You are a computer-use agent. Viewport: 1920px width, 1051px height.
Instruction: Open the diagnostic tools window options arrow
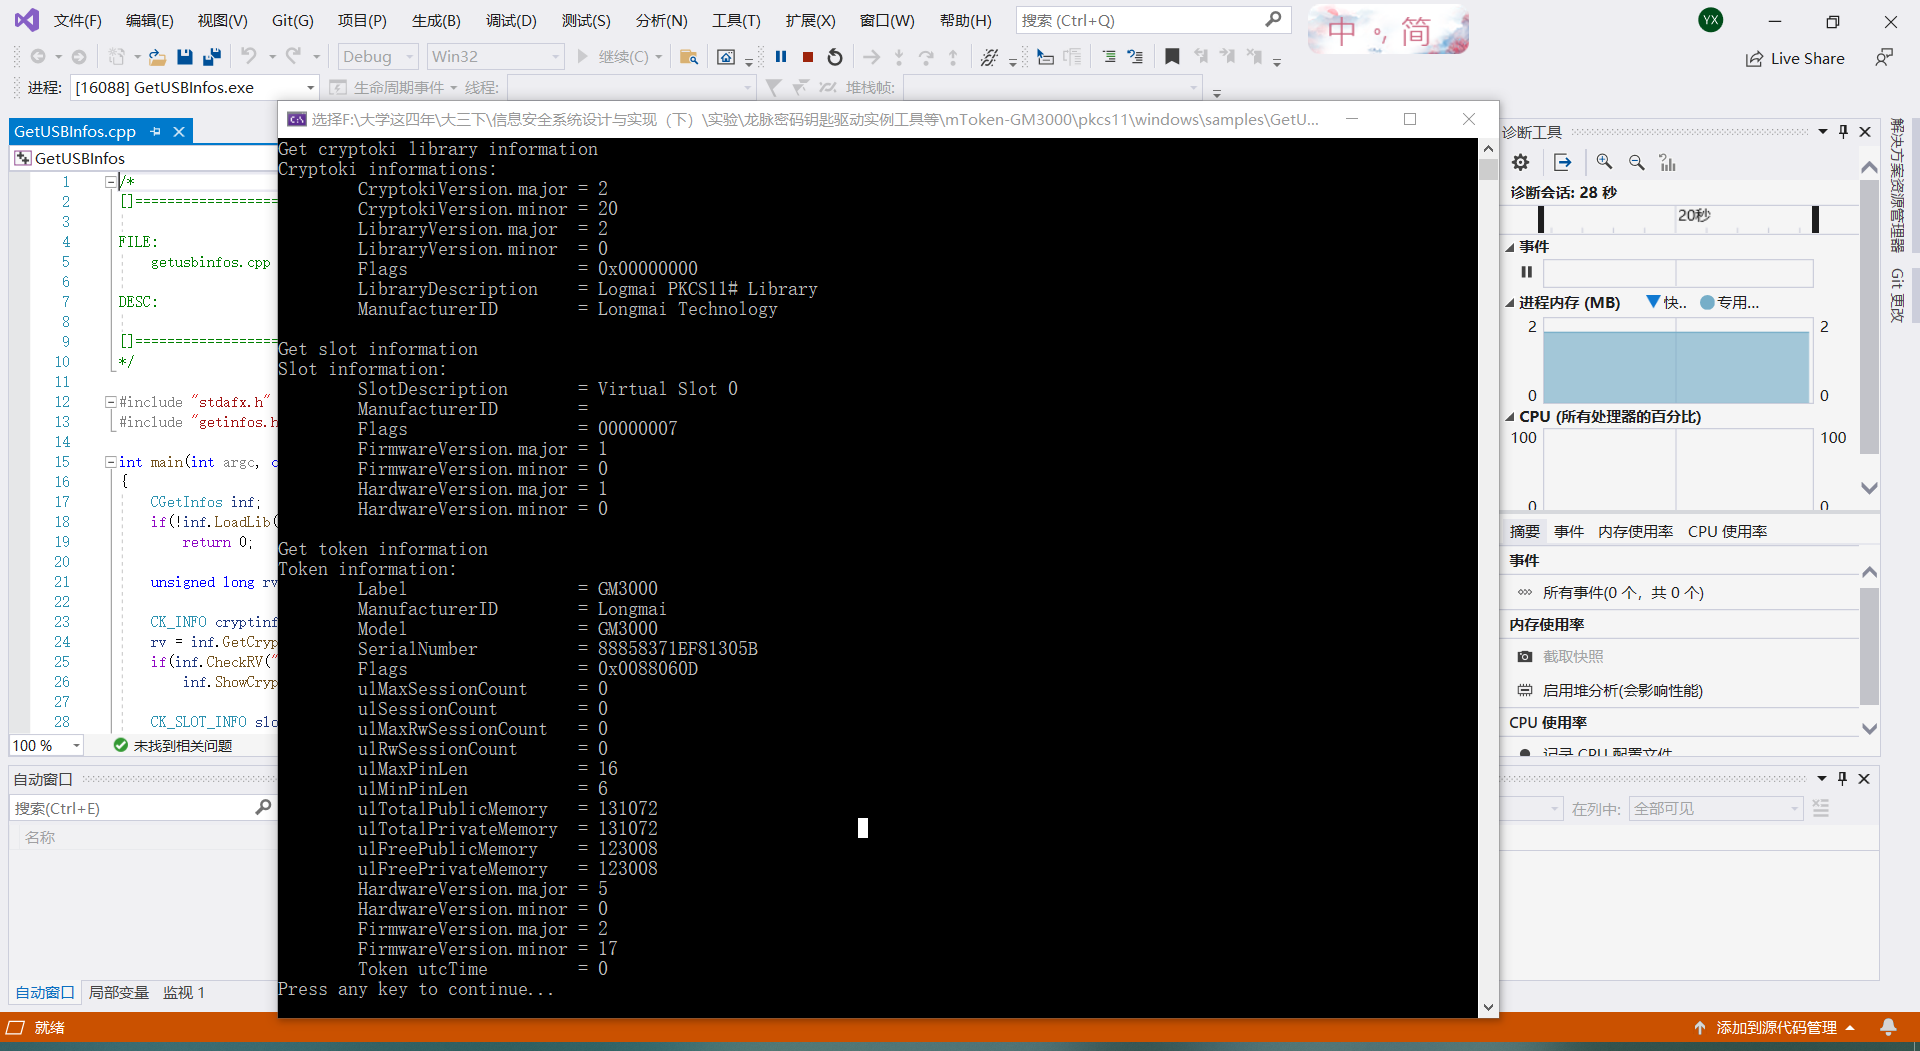pos(1822,131)
